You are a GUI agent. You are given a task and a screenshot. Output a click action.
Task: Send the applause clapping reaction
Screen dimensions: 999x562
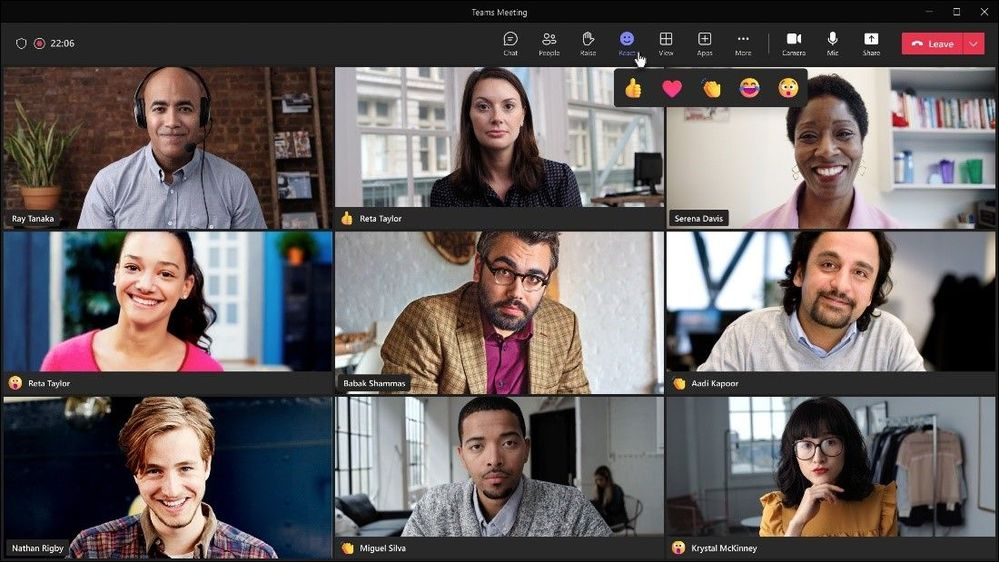click(711, 88)
